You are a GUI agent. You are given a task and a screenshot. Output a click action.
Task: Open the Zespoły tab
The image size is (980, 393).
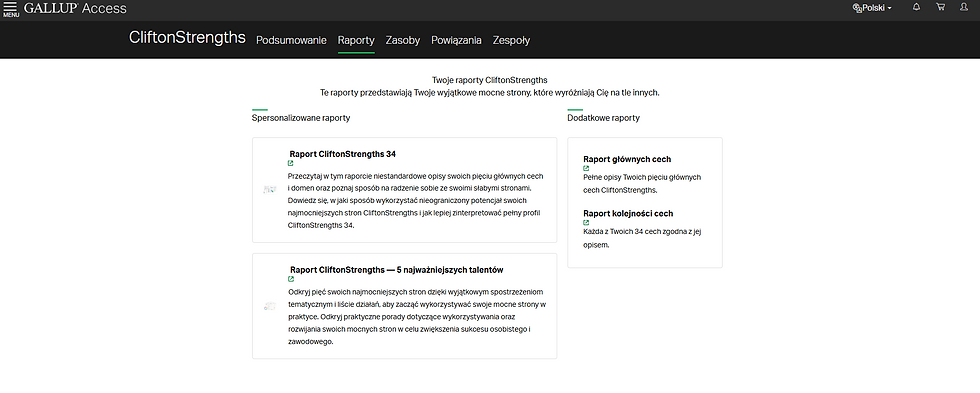[511, 41]
